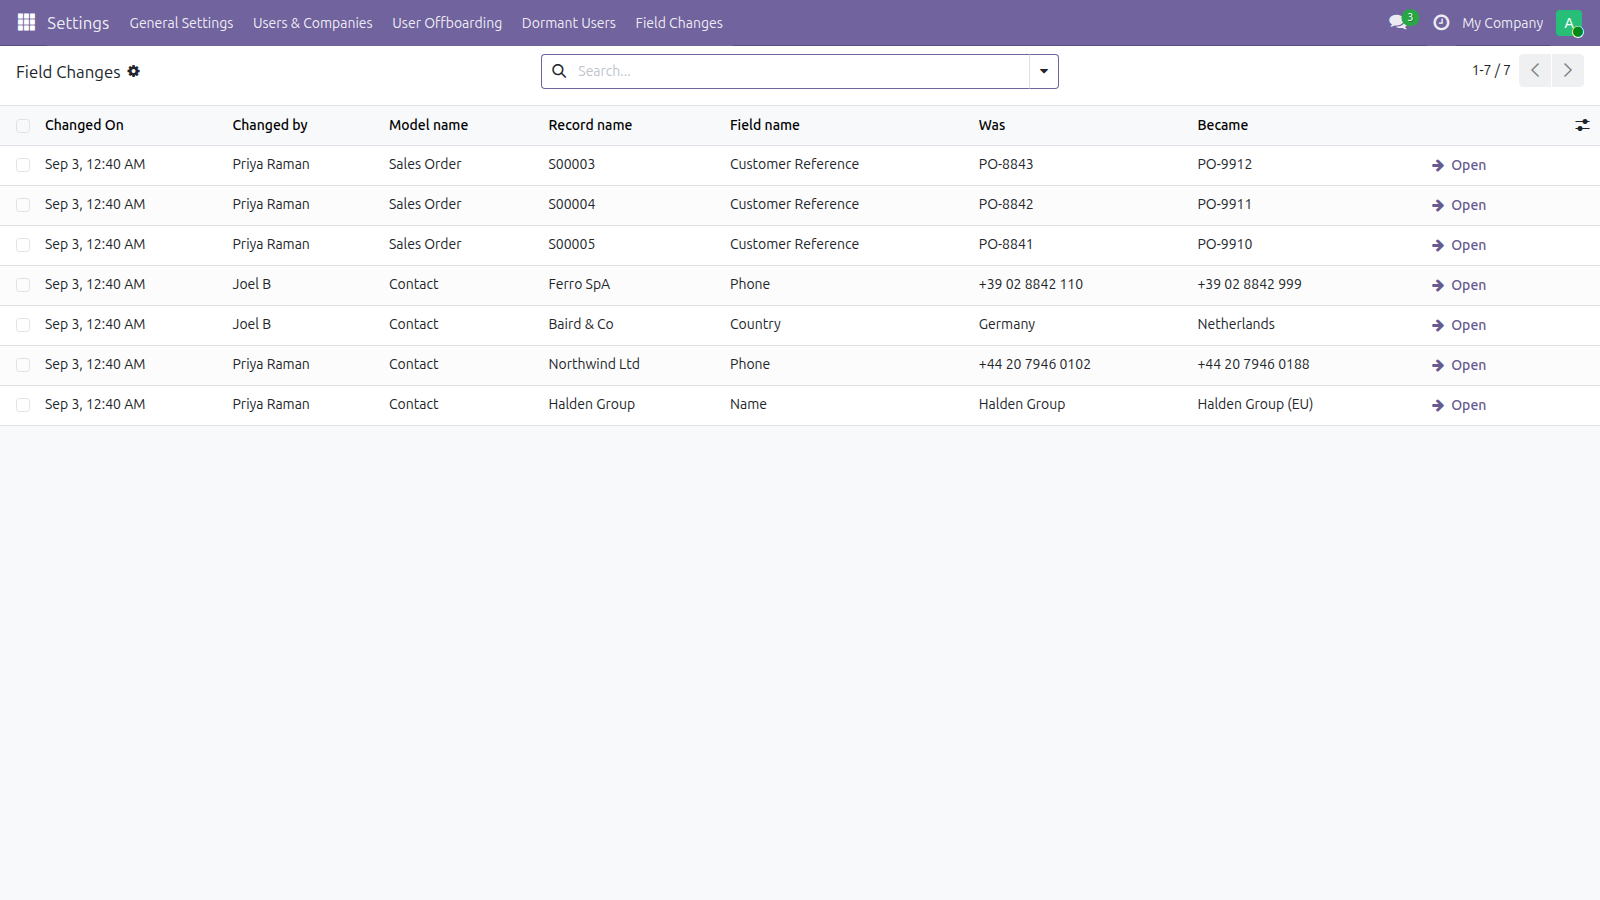Open the My Company switcher
1600x900 pixels.
pos(1502,23)
